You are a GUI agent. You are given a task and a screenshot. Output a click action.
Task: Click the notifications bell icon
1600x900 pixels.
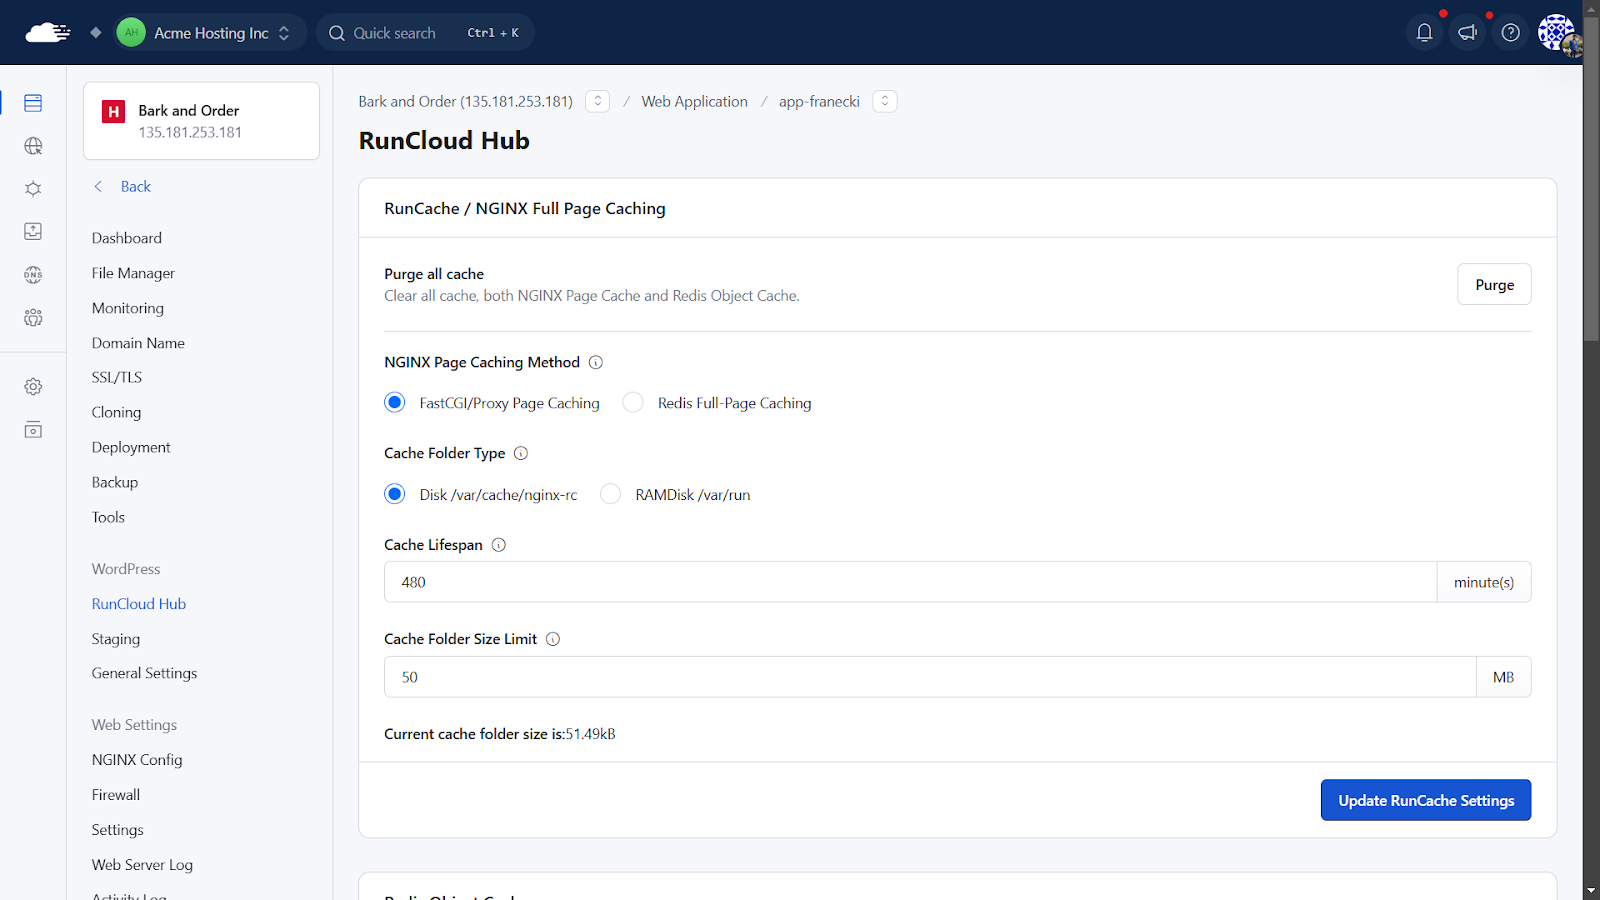pyautogui.click(x=1424, y=33)
